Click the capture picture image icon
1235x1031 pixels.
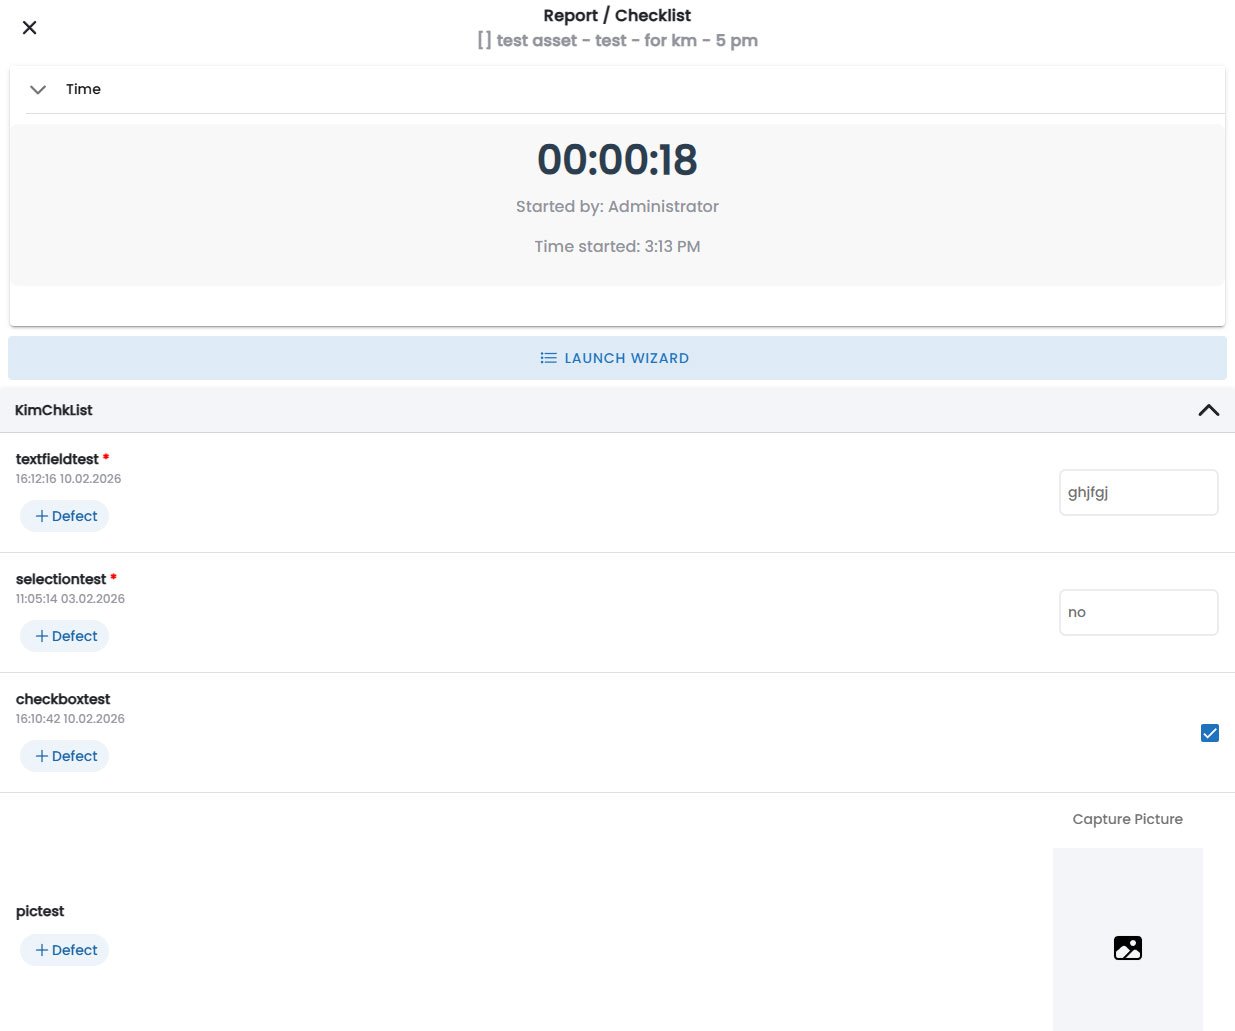[1128, 948]
